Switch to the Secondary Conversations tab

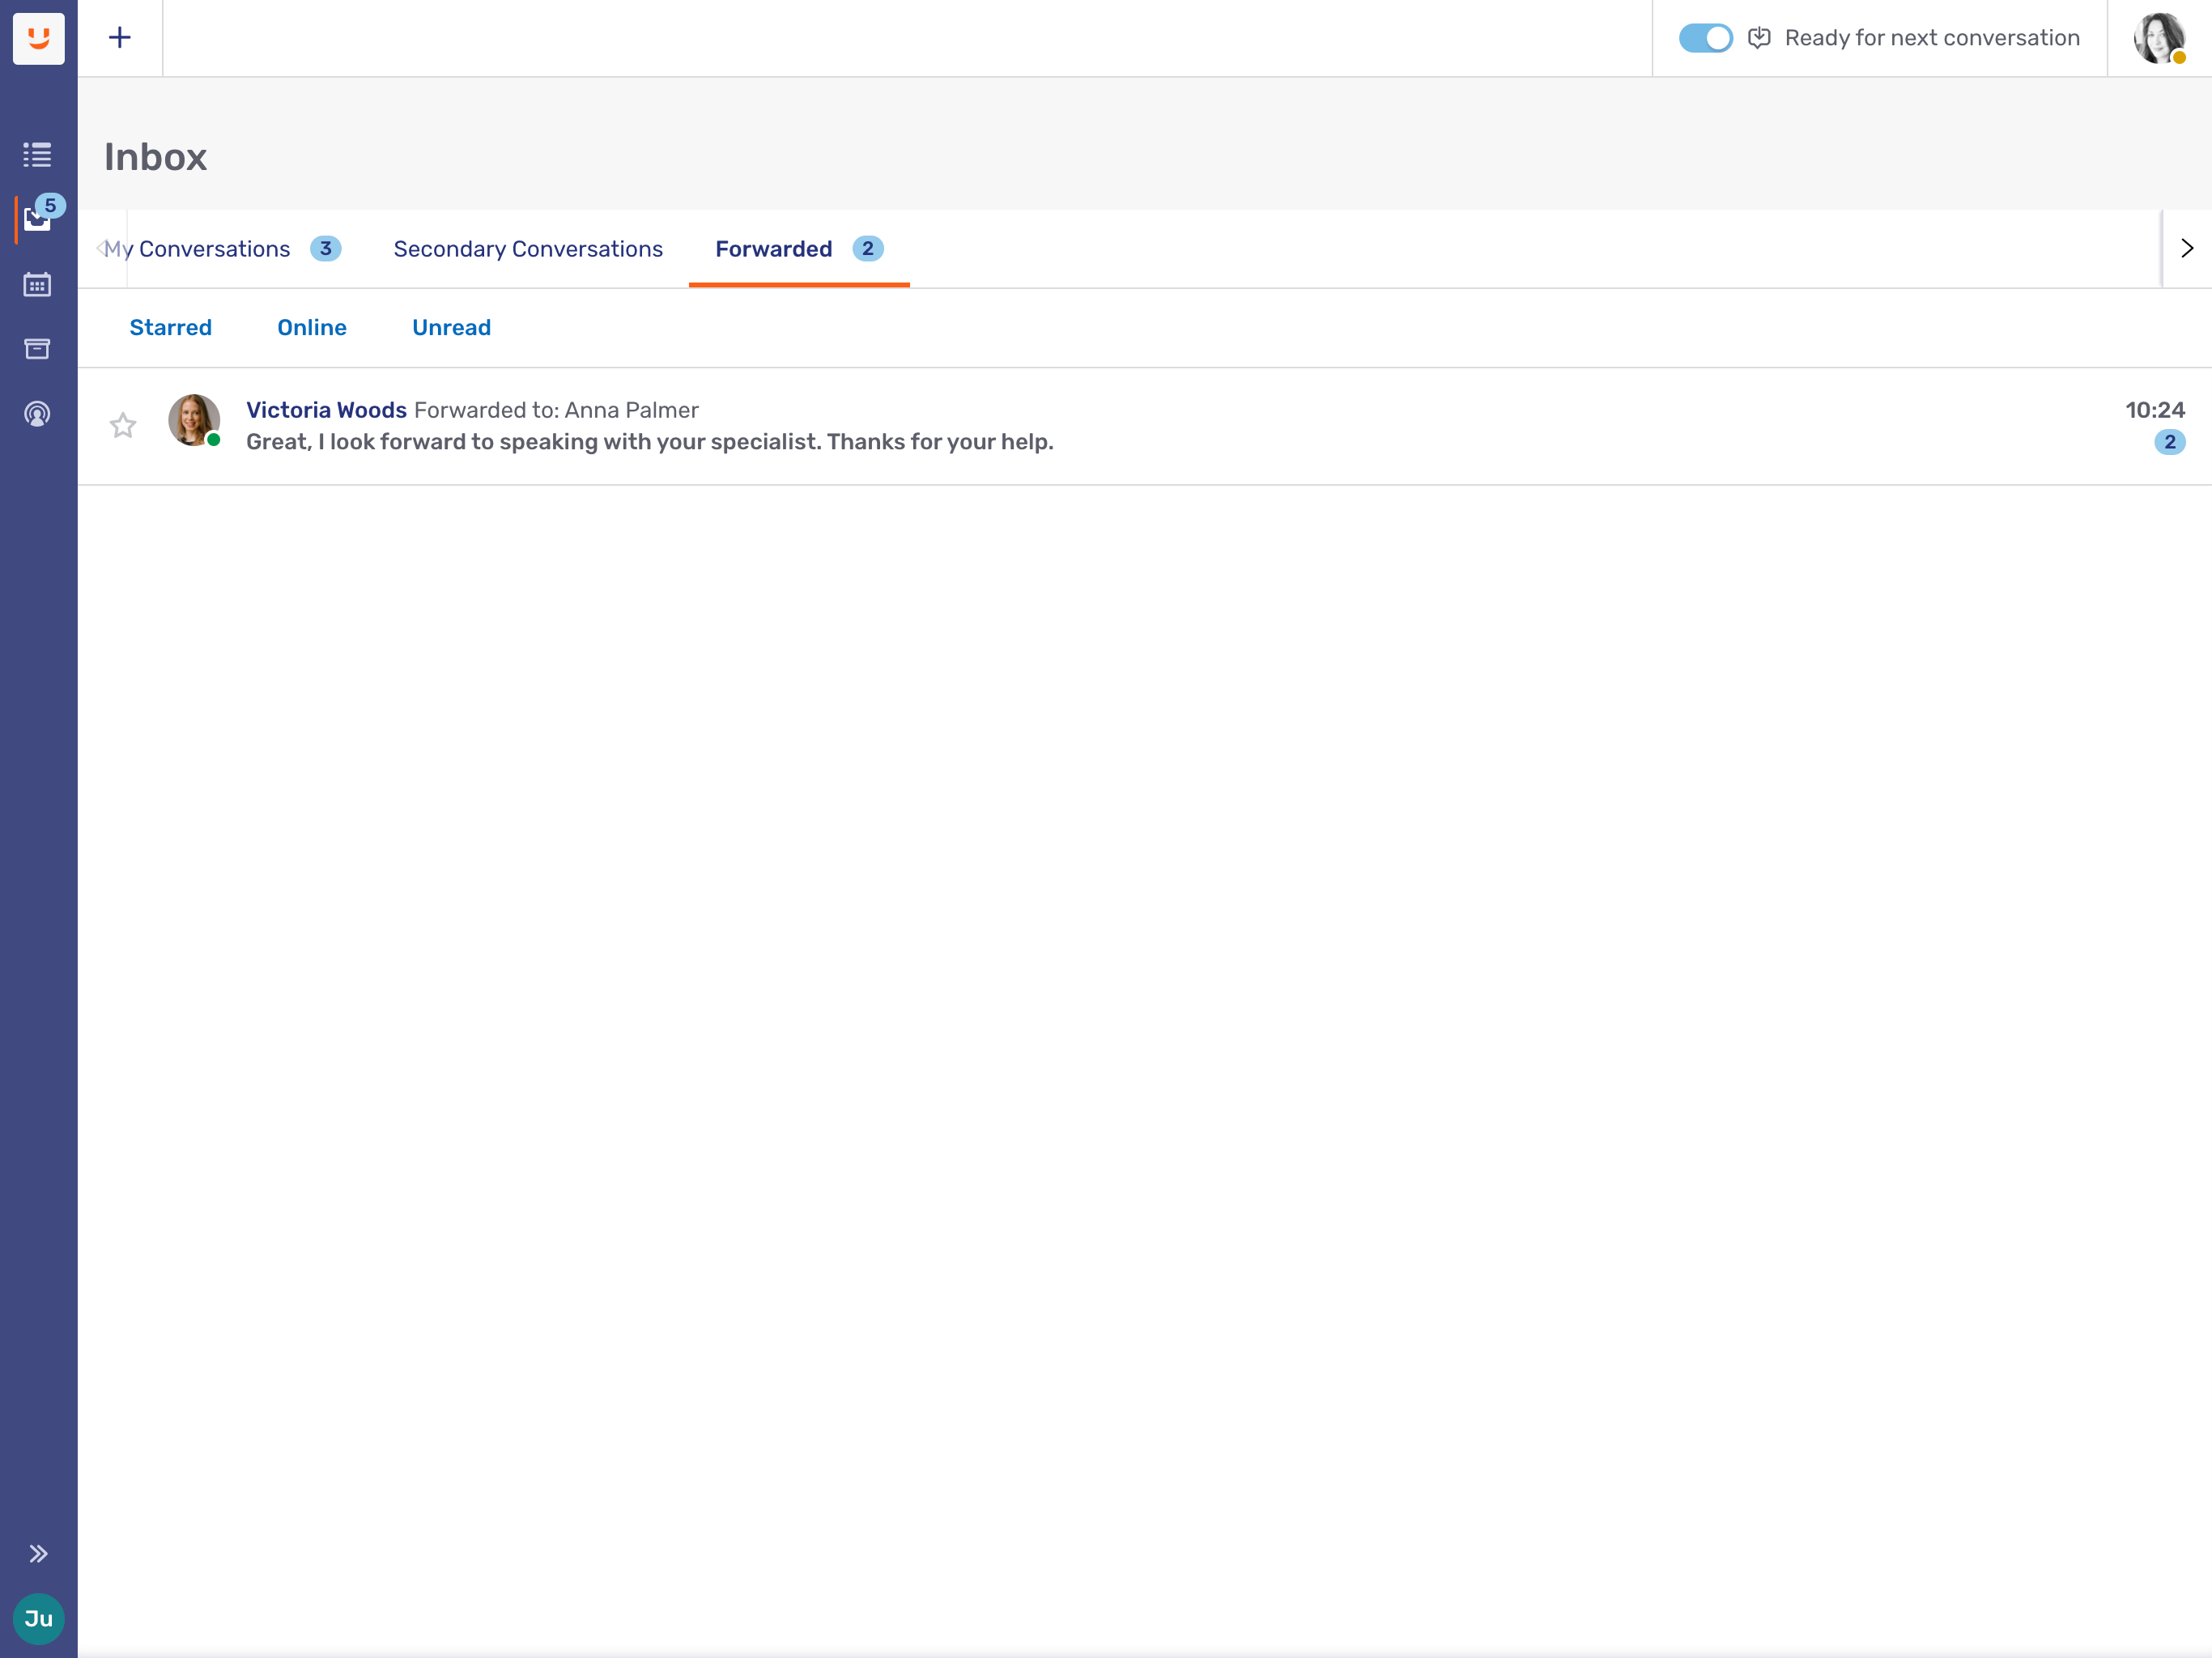click(x=527, y=249)
